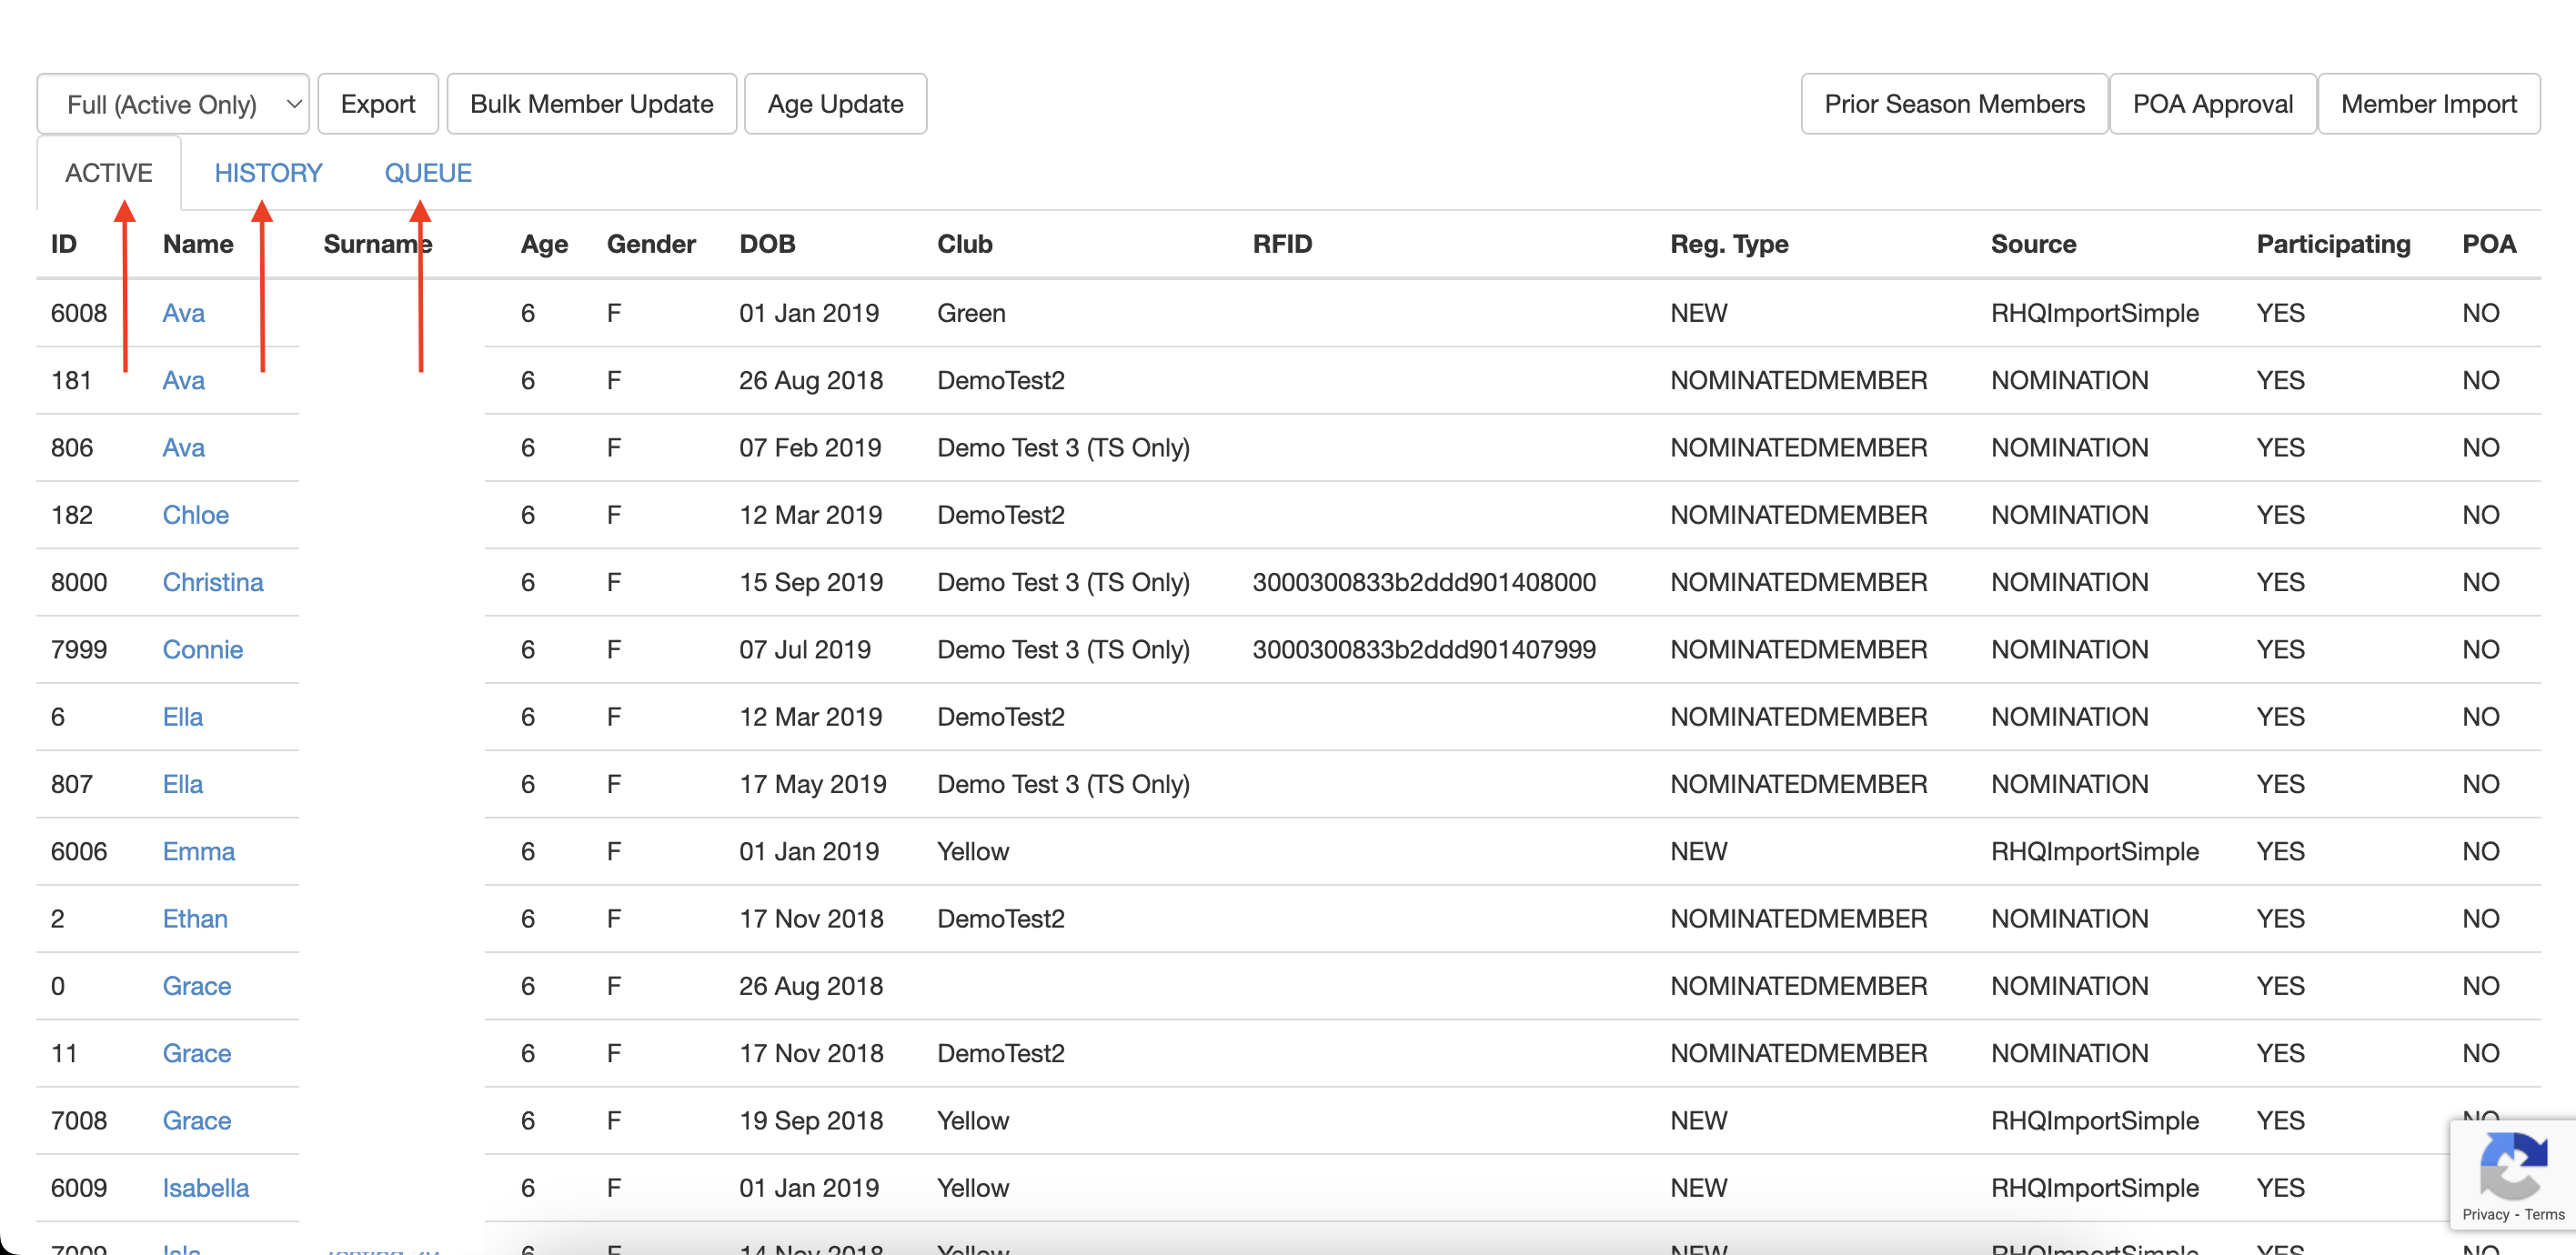Click ID 7999 cell
Viewport: 2576px width, 1255px height.
click(79, 649)
